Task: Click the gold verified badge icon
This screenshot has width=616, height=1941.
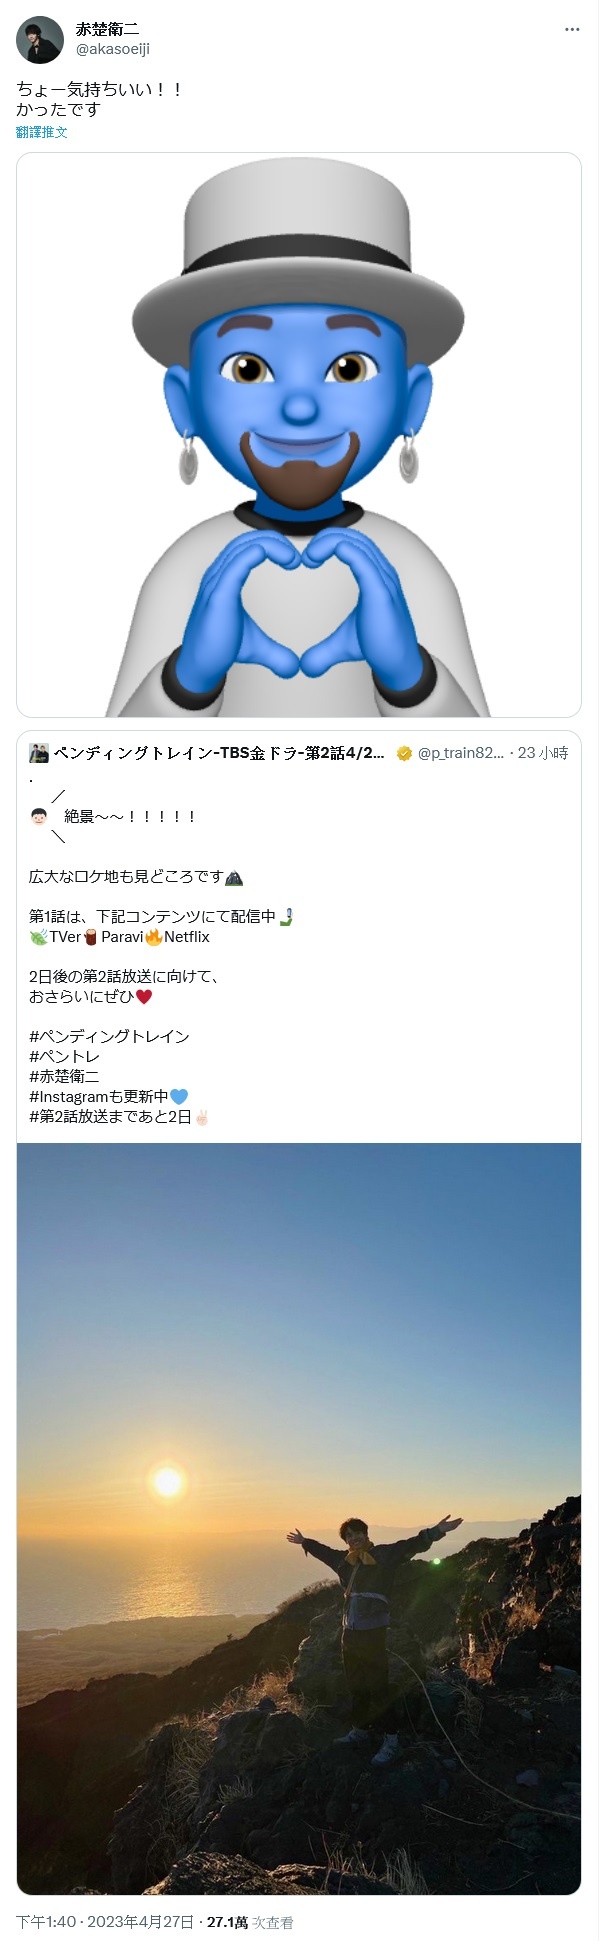Action: pos(404,754)
